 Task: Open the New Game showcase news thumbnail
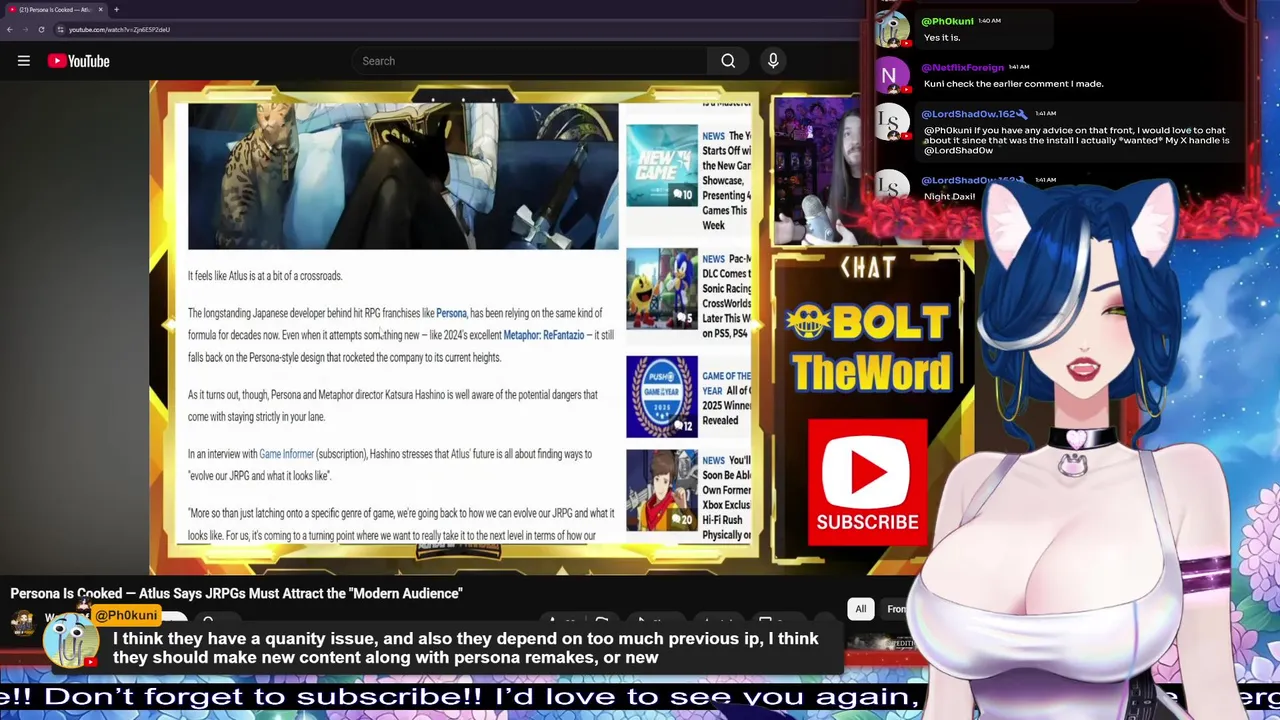661,165
